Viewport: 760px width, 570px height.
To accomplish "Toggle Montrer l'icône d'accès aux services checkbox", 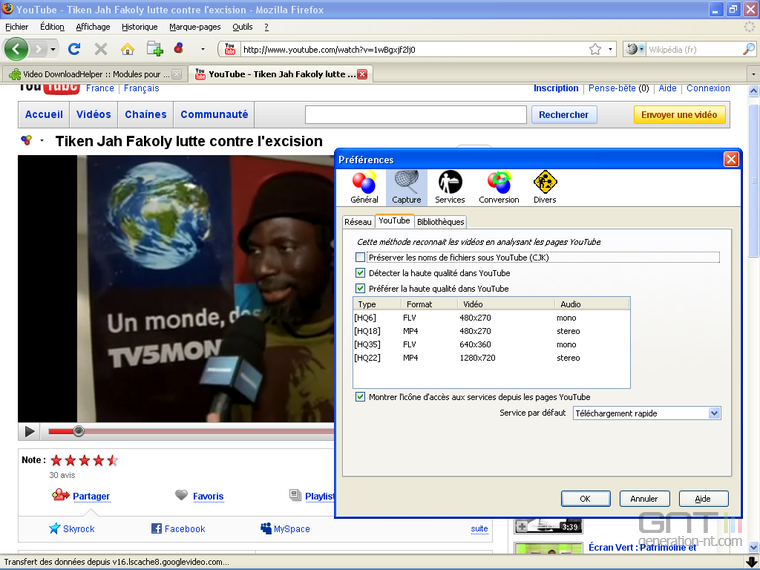I will point(360,397).
